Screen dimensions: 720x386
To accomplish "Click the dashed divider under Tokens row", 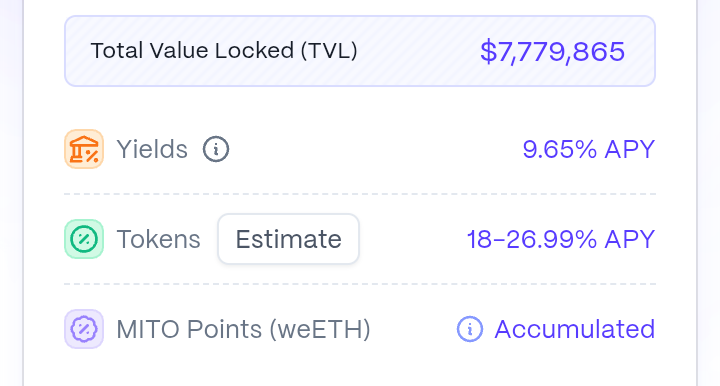I will pyautogui.click(x=360, y=284).
